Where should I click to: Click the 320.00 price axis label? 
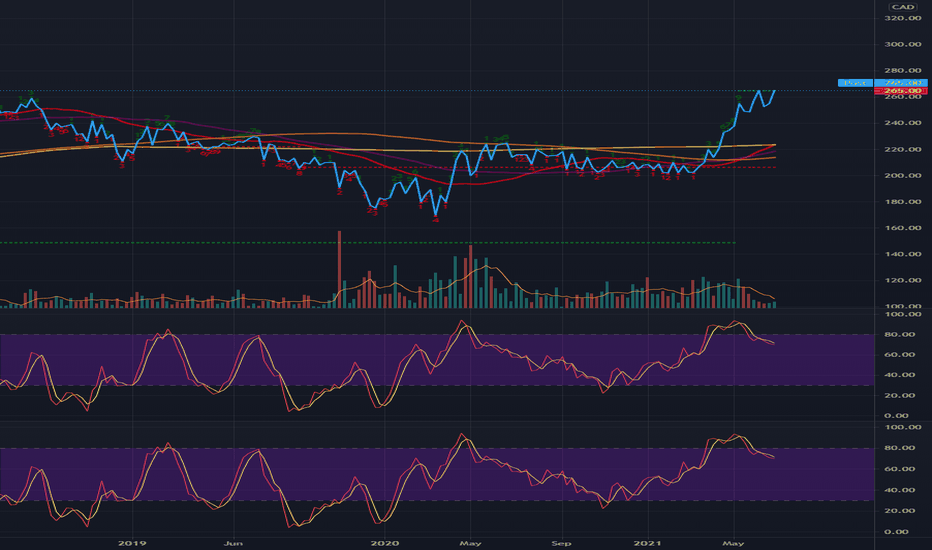click(x=903, y=18)
